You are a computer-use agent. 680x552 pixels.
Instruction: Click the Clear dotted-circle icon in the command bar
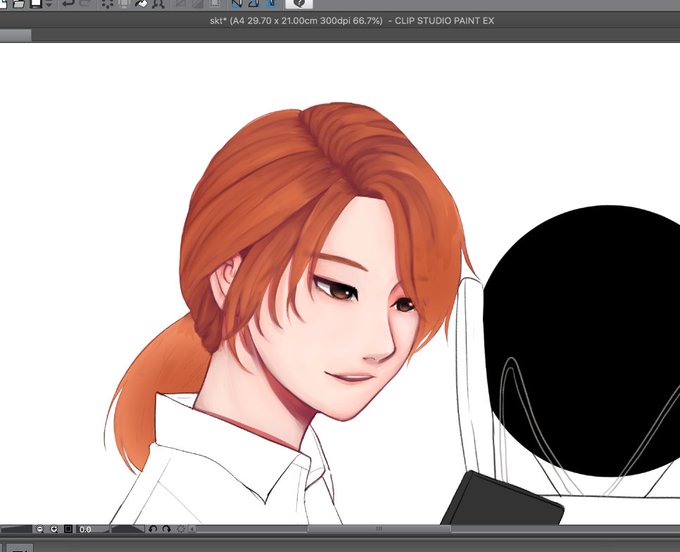click(x=107, y=3)
